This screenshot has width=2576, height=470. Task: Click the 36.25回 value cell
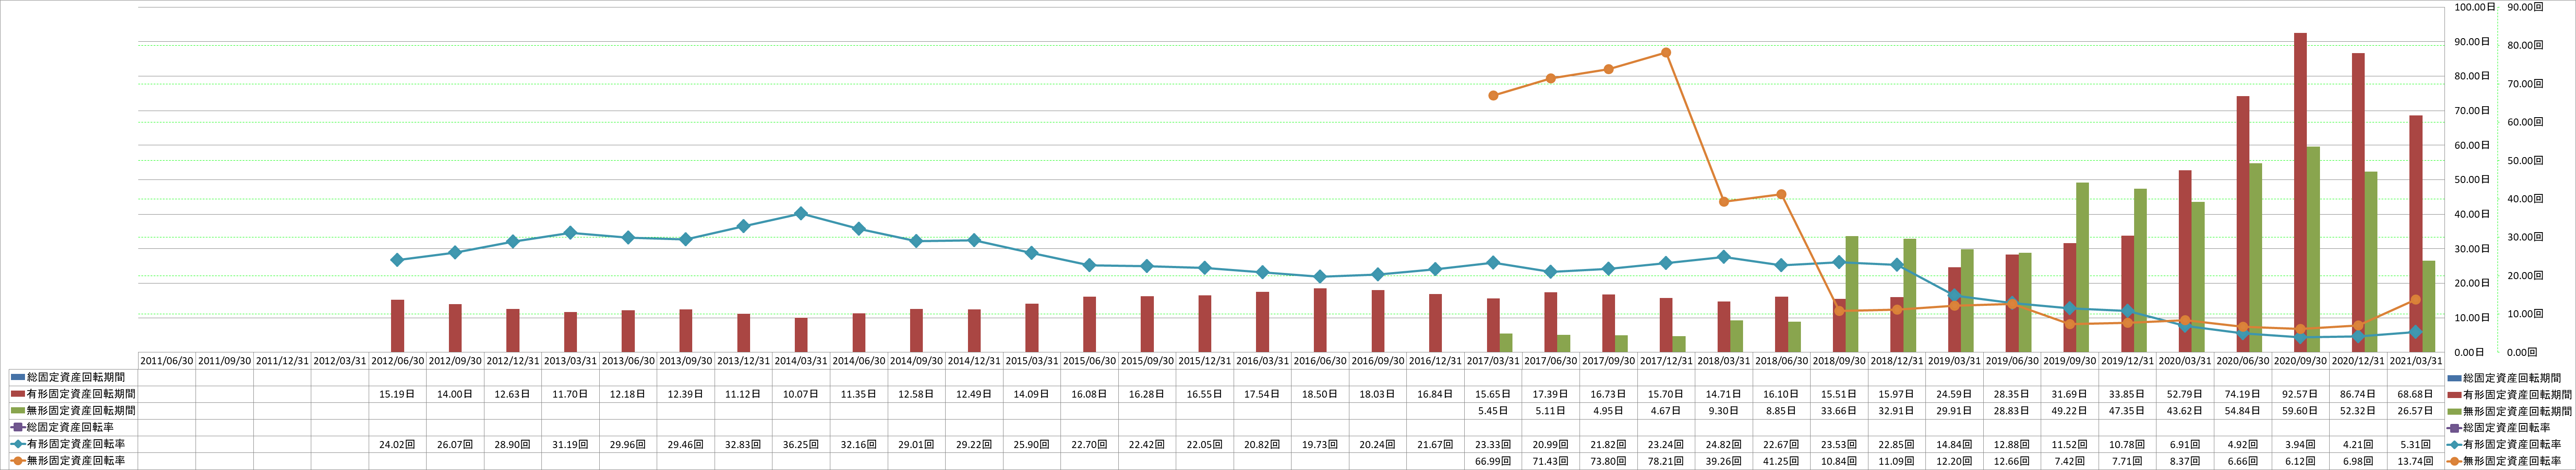pyautogui.click(x=801, y=444)
